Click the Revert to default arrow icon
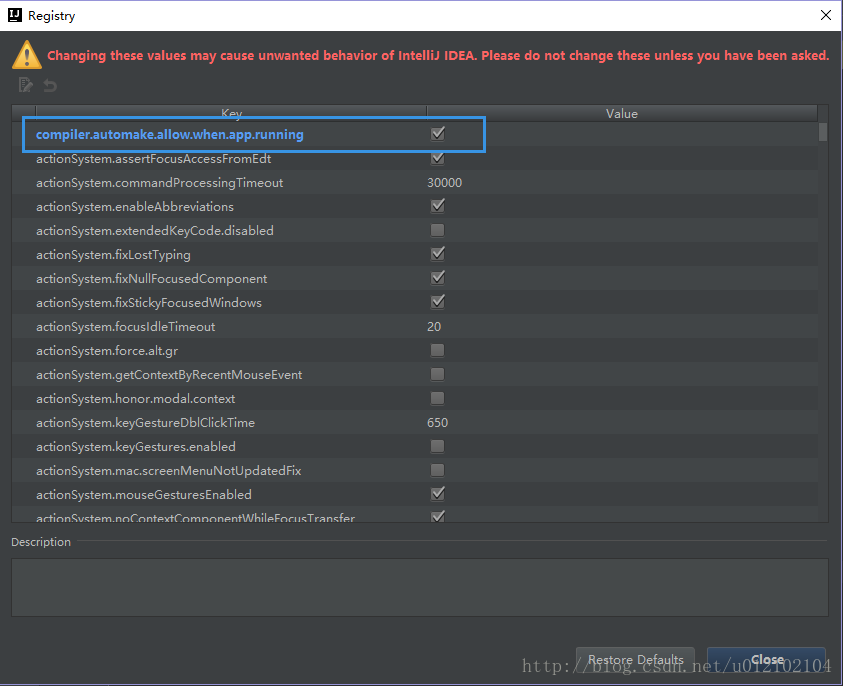Viewport: 843px width, 686px height. 50,85
